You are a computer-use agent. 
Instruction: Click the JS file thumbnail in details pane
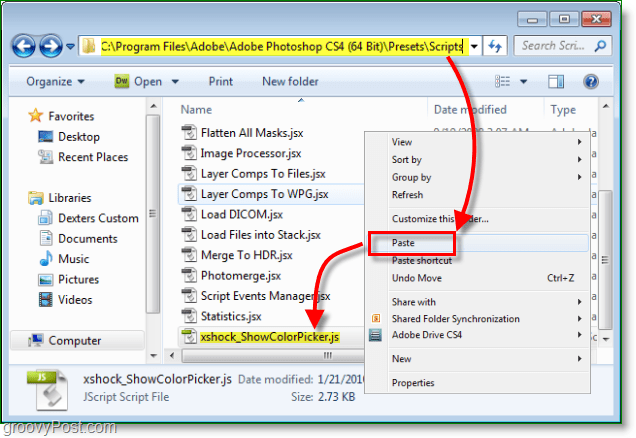tap(47, 390)
